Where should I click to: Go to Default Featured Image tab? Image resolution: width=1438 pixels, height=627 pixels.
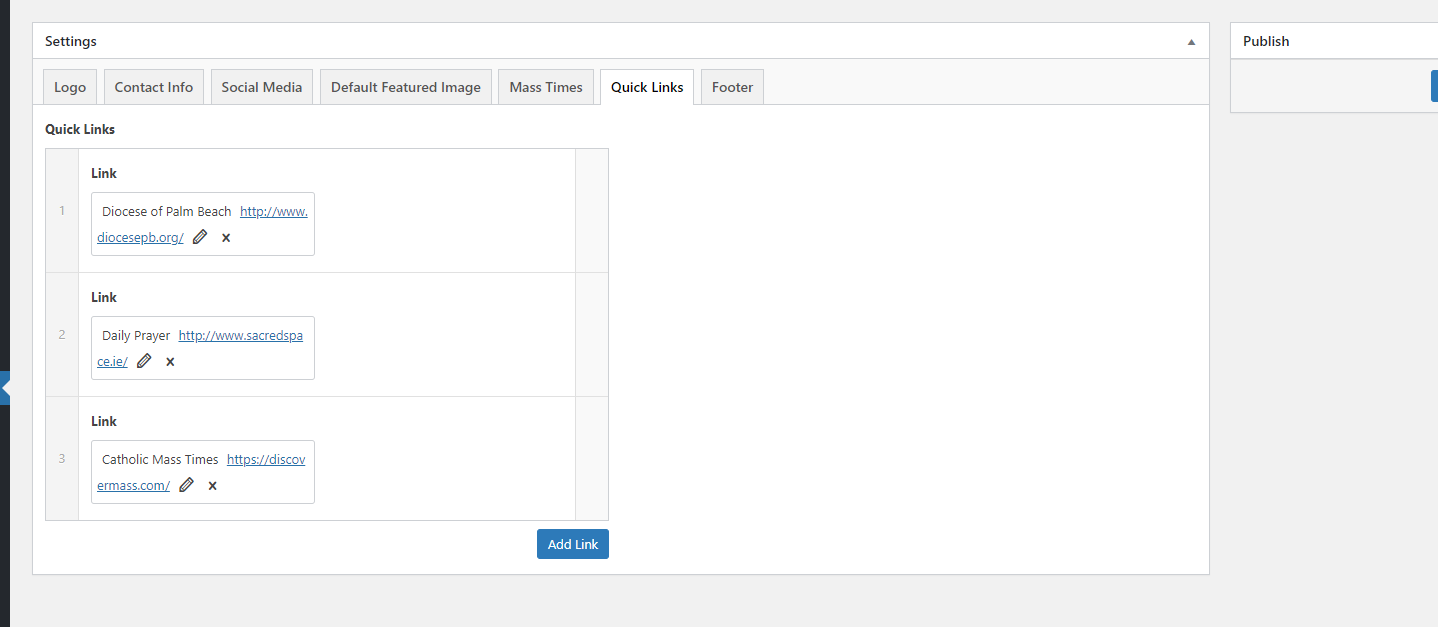point(405,87)
